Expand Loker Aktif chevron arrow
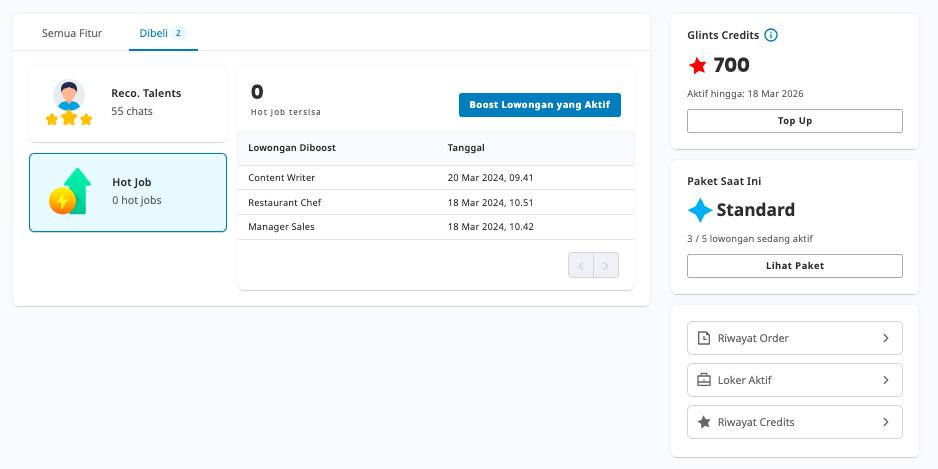The height and width of the screenshot is (469, 938). click(886, 380)
